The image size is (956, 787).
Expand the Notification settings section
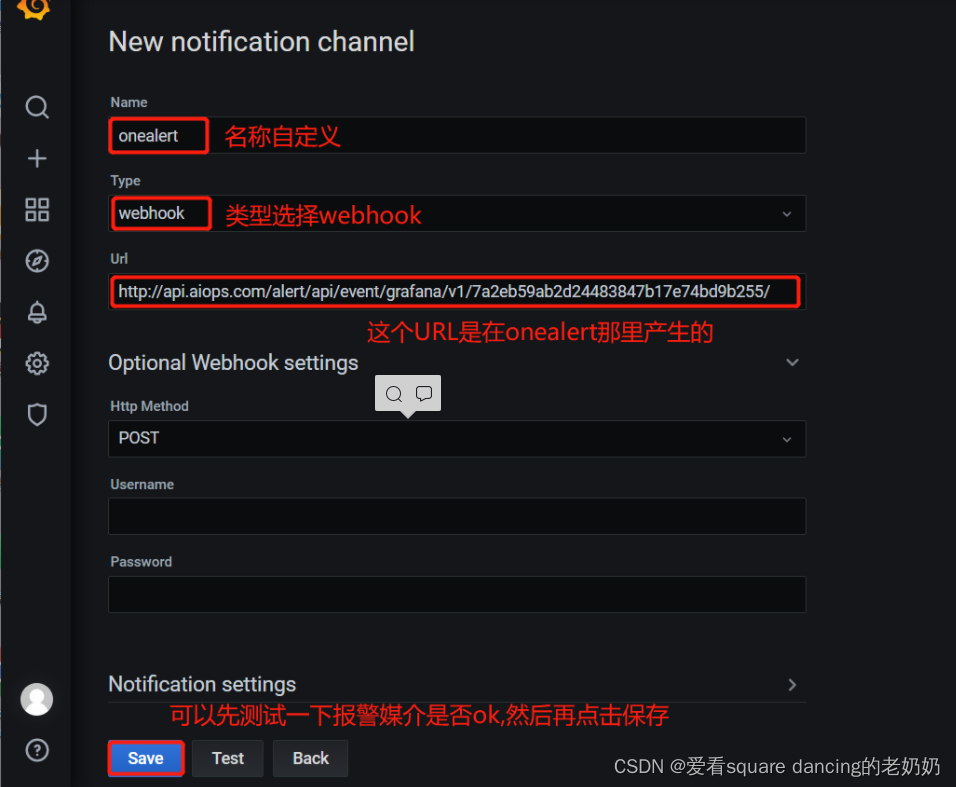792,685
